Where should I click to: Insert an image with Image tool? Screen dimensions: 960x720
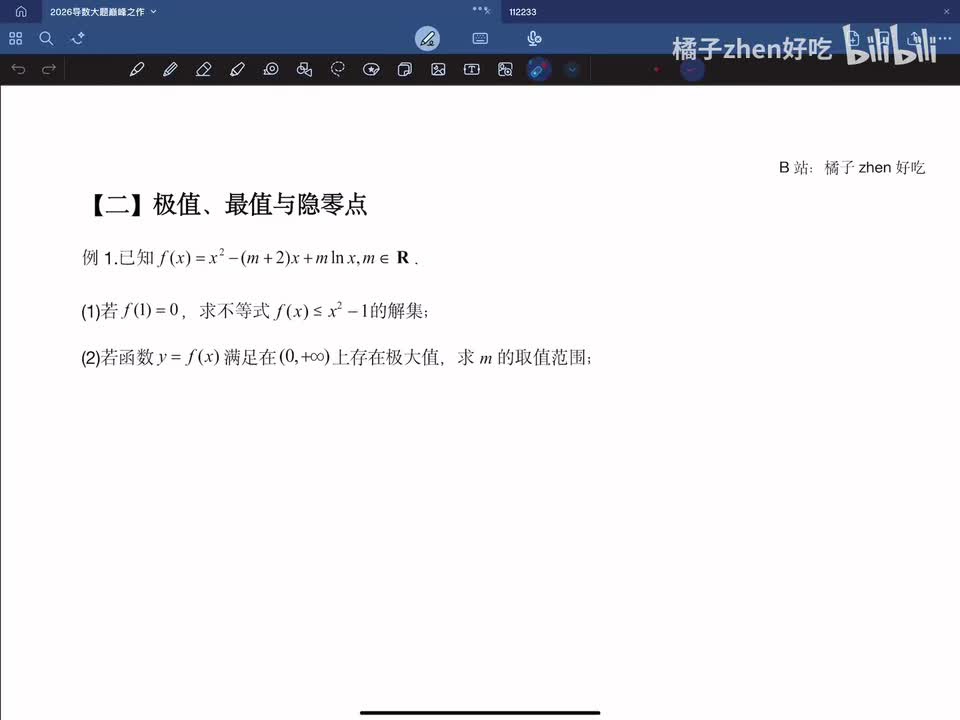point(438,69)
